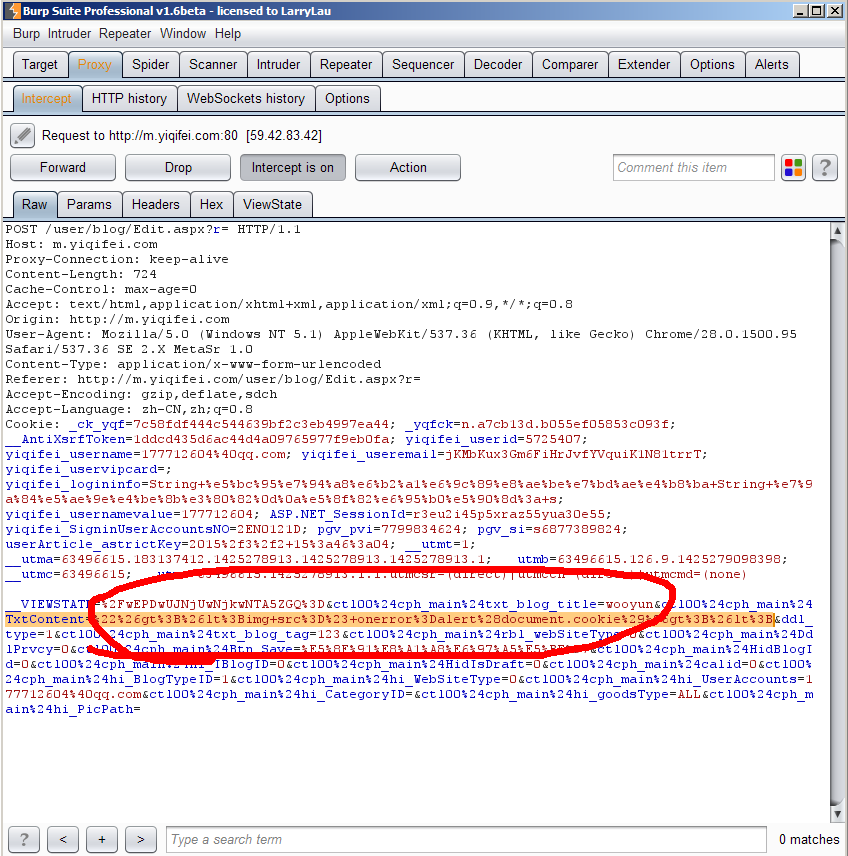
Task: Click the POST /user/blog/Edit.aspx request line
Action: 153,229
